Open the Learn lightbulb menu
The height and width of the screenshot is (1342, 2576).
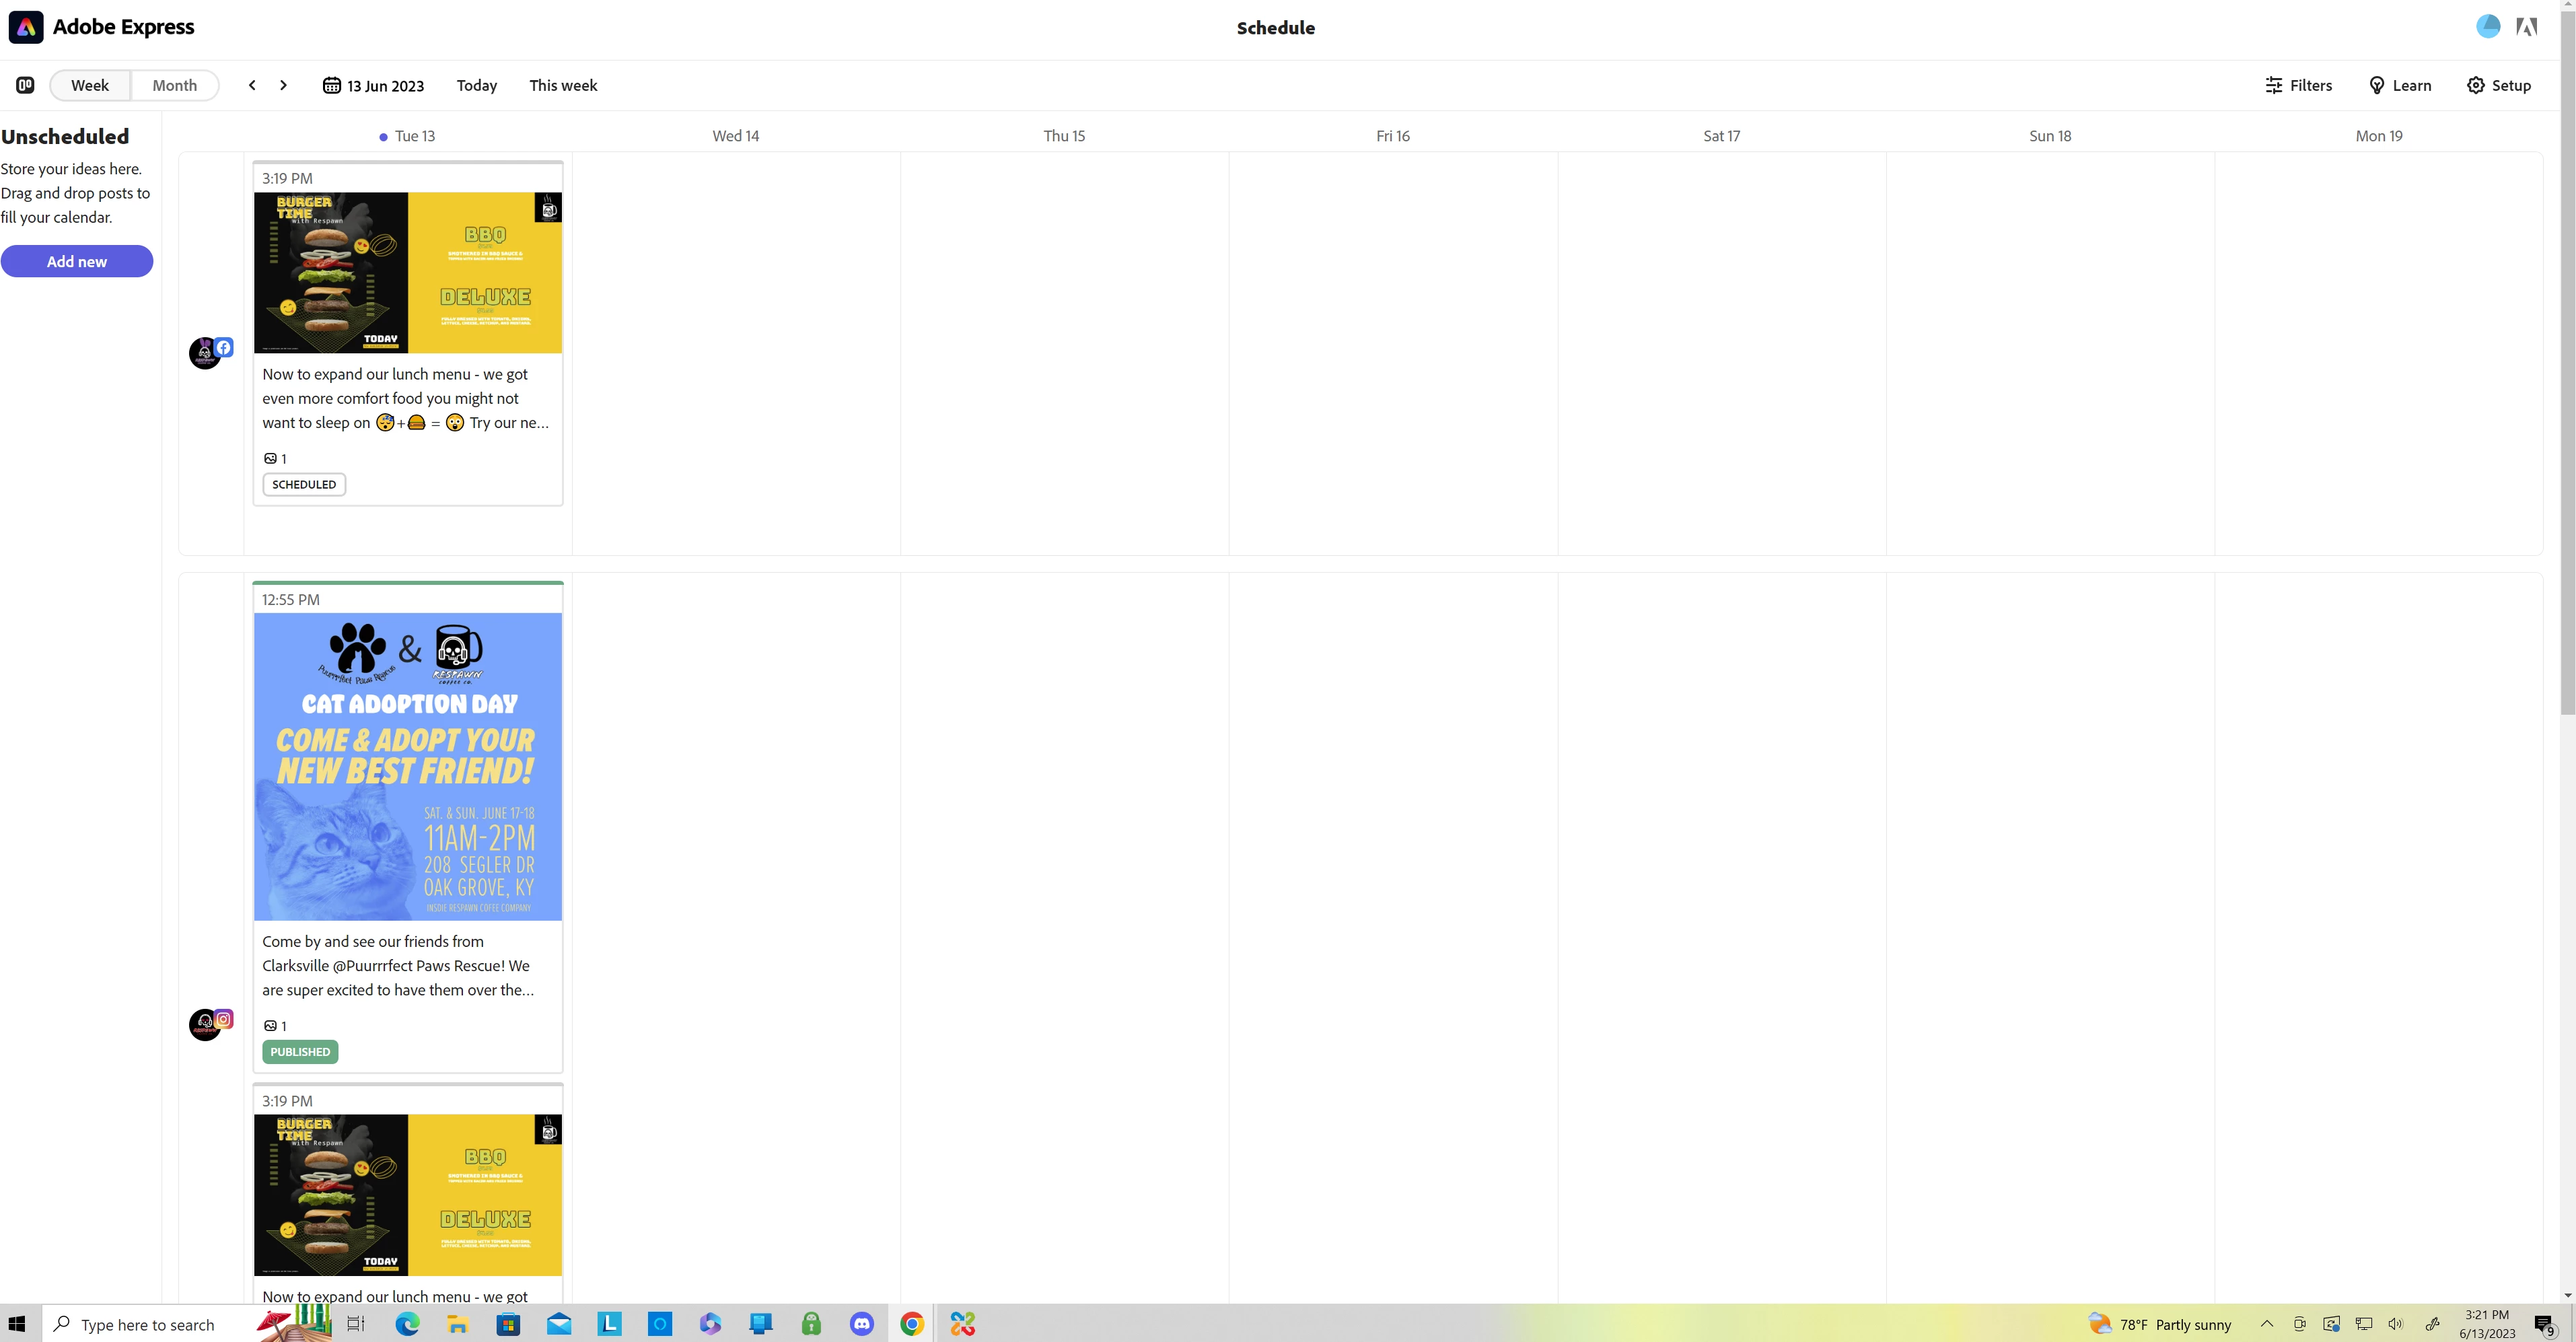(x=2400, y=85)
